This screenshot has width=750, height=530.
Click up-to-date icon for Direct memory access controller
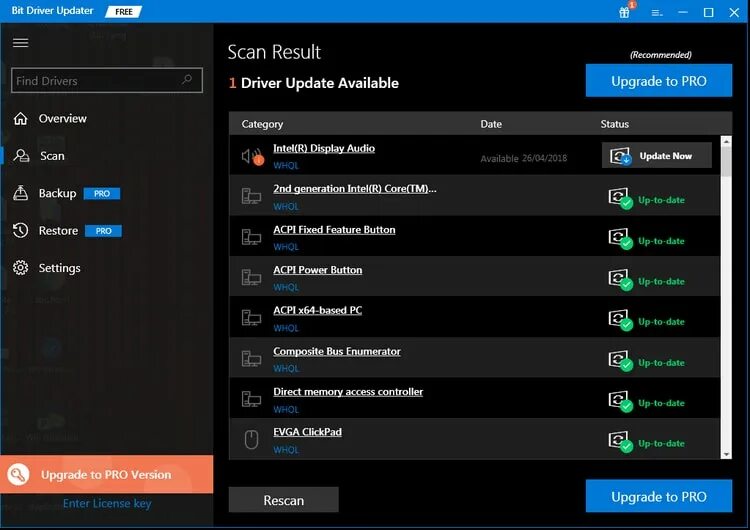pos(620,401)
